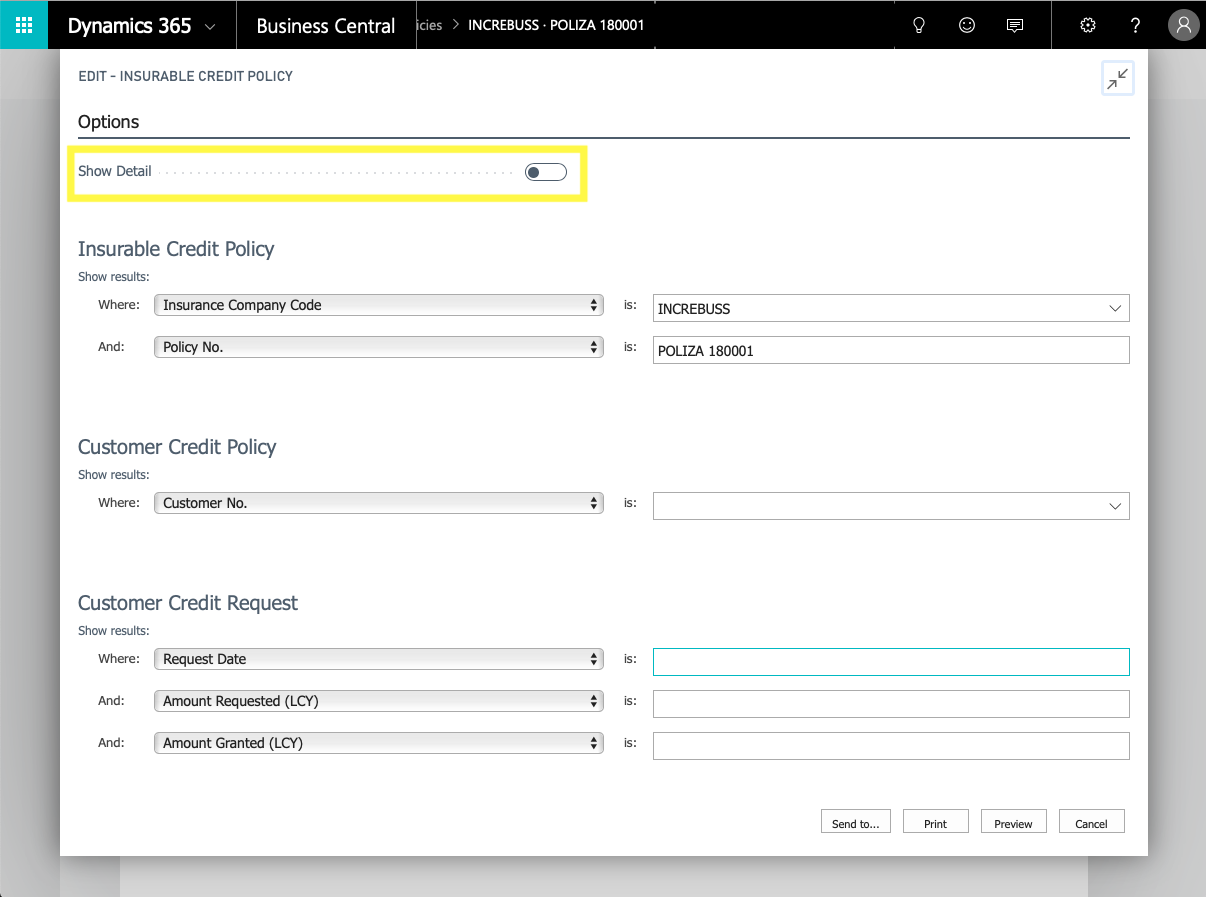The width and height of the screenshot is (1206, 897).
Task: Expand the INCREBUSS value dropdown
Action: coord(1115,309)
